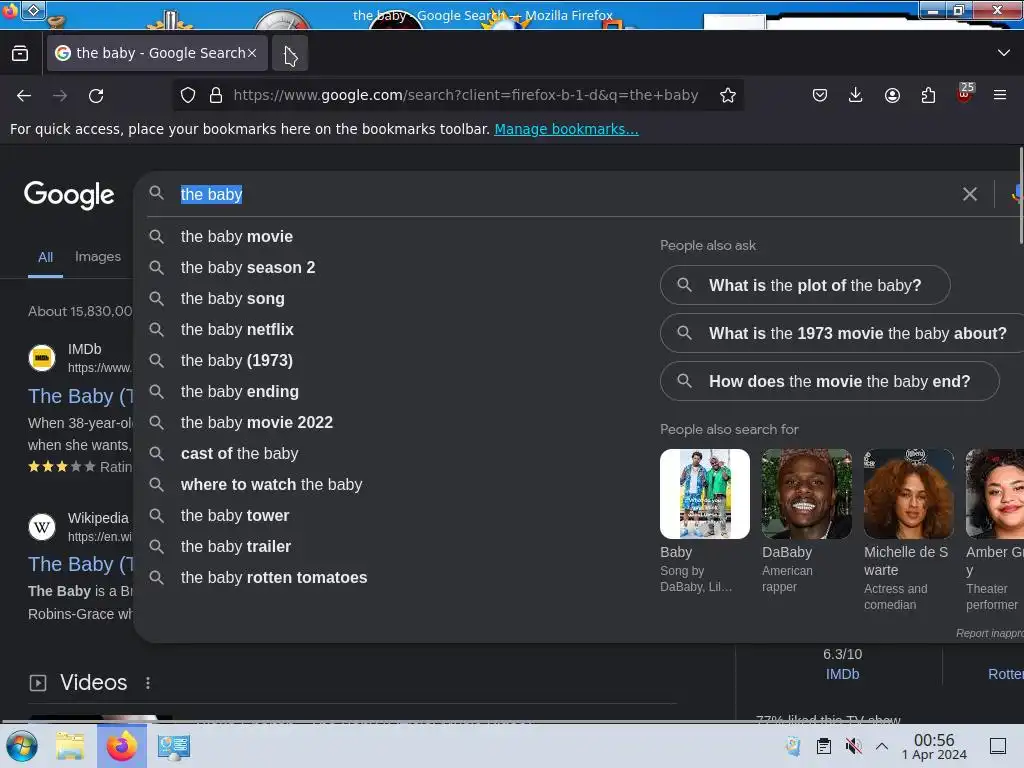This screenshot has width=1024, height=768.
Task: Click the site padlock security icon
Action: tap(216, 95)
